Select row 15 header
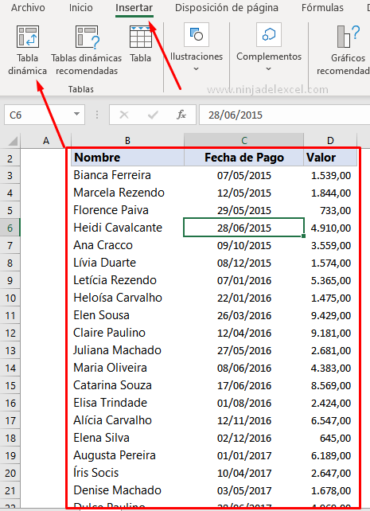 (x=10, y=385)
